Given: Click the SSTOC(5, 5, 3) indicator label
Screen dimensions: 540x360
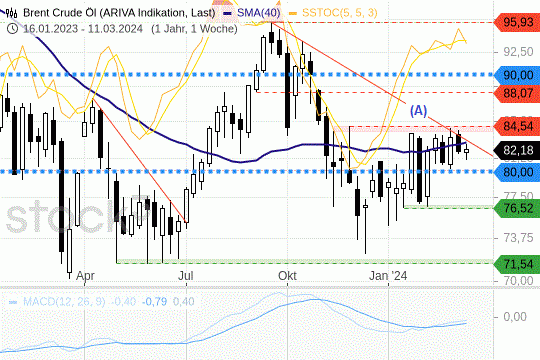Looking at the screenshot, I should (340, 13).
